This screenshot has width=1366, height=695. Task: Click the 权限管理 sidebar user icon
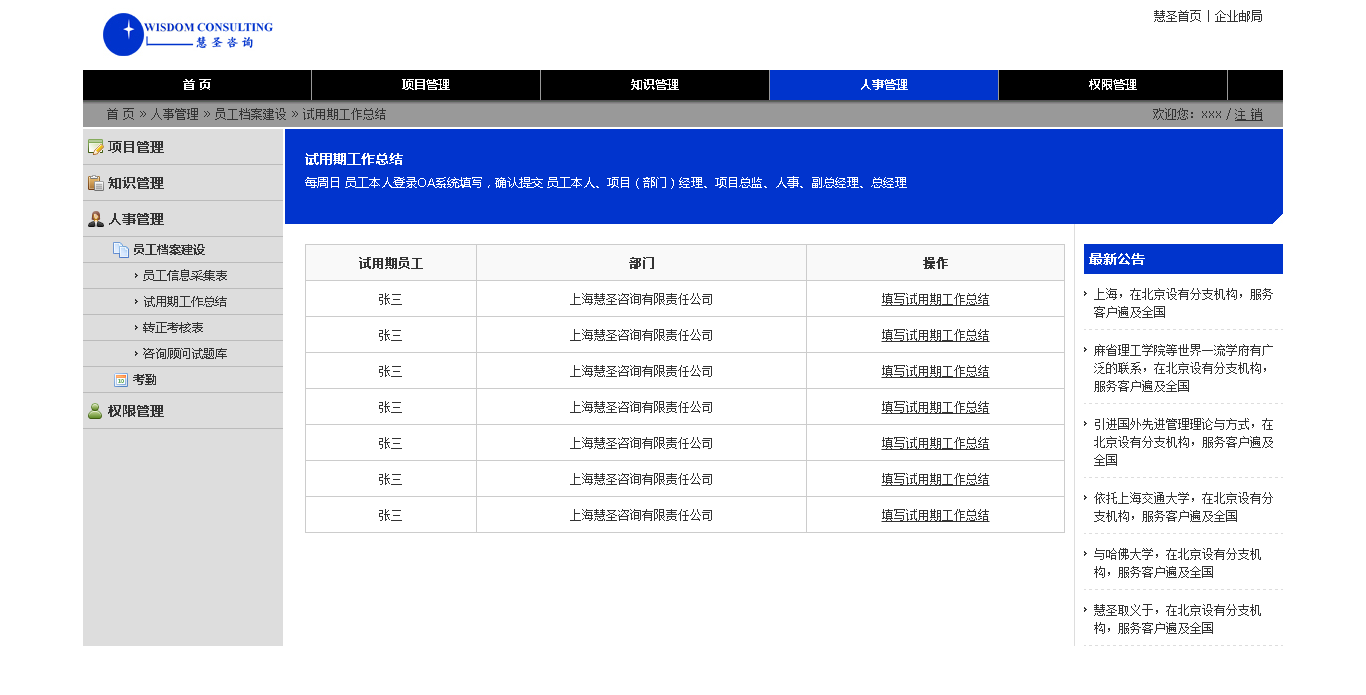click(x=96, y=411)
